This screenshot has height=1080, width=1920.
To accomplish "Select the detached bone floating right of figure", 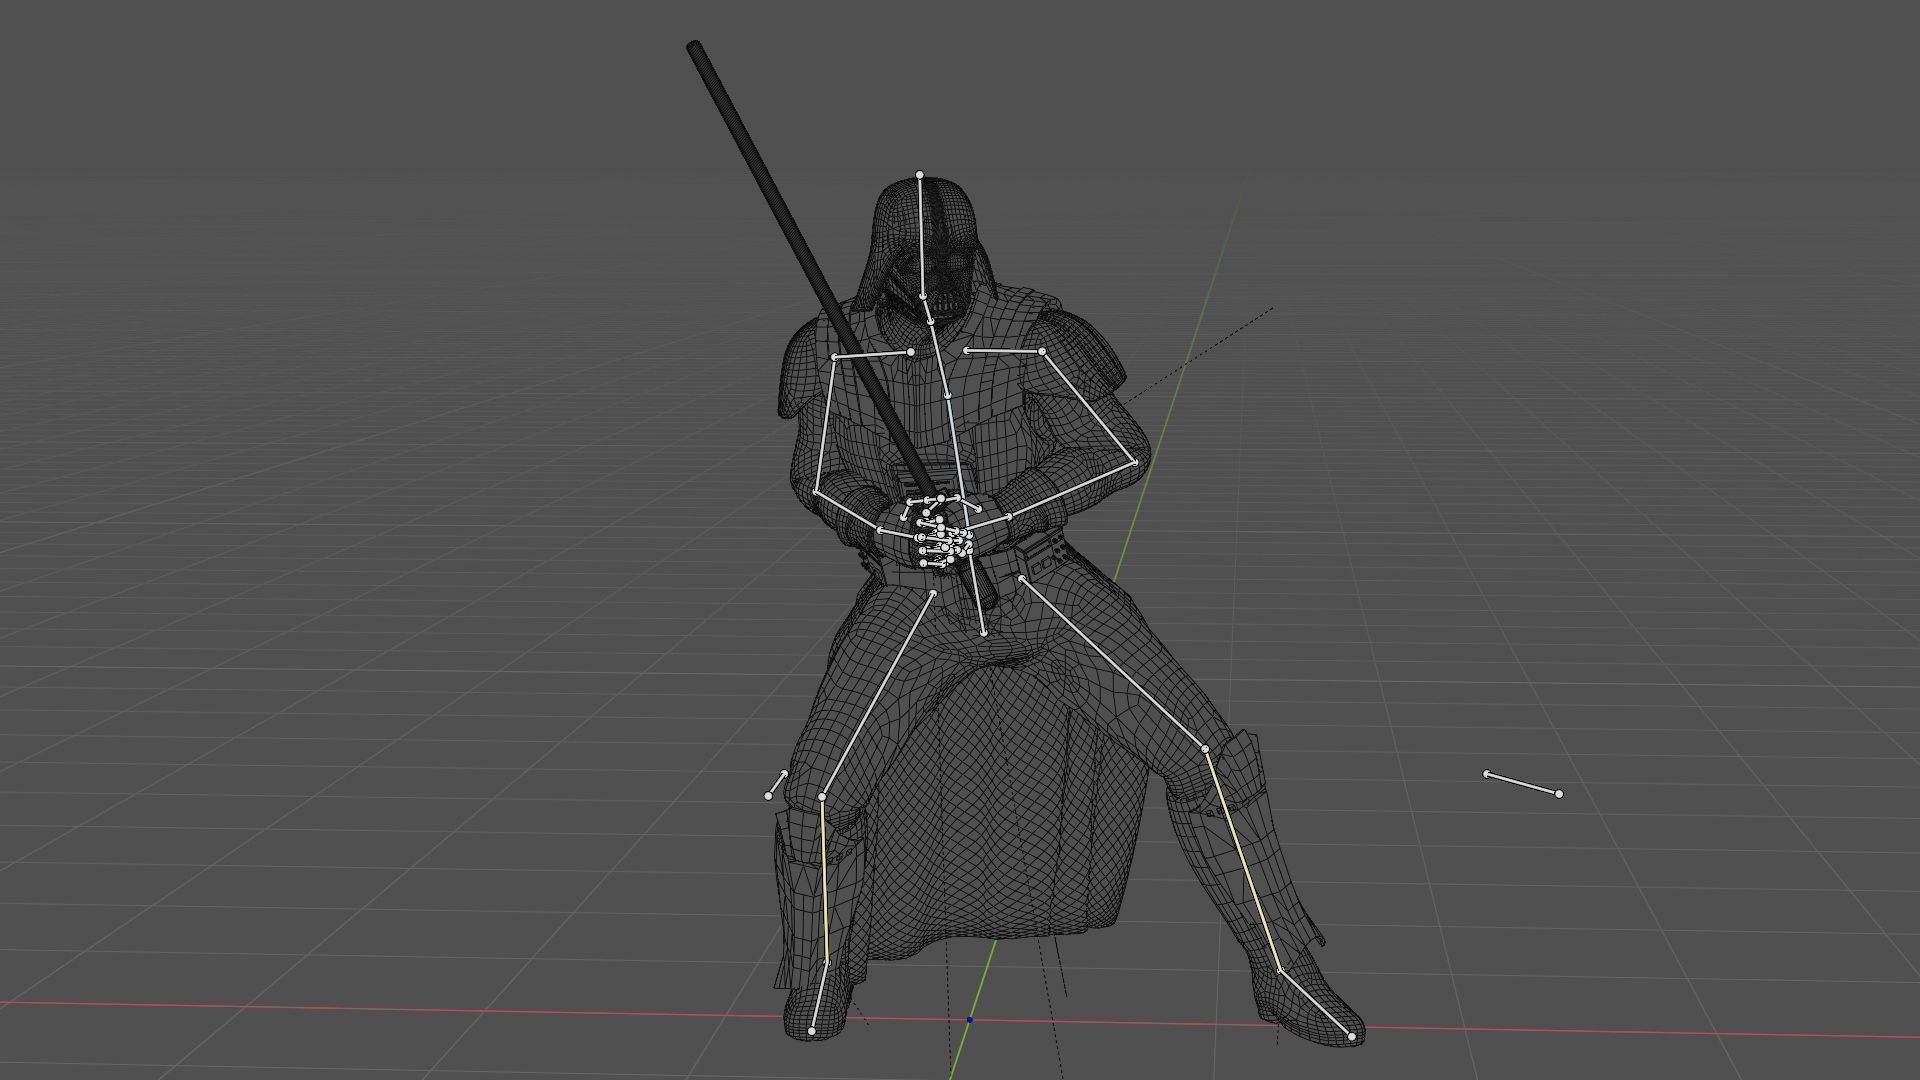I will pyautogui.click(x=1522, y=784).
